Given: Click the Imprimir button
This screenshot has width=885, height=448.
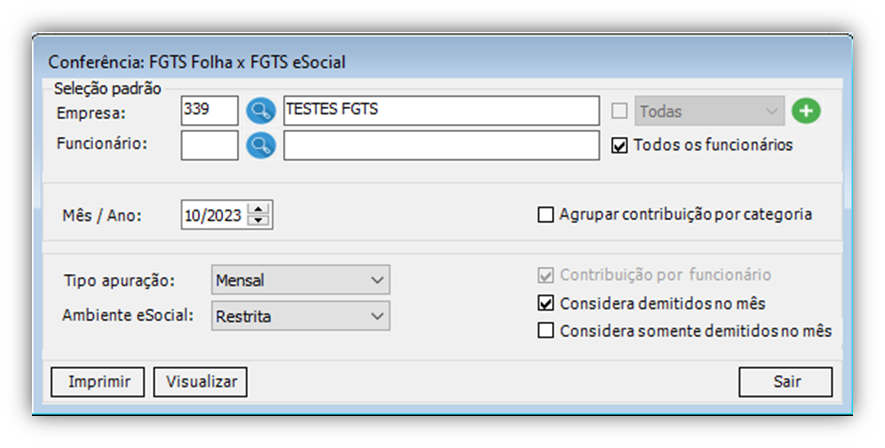Looking at the screenshot, I should [98, 382].
